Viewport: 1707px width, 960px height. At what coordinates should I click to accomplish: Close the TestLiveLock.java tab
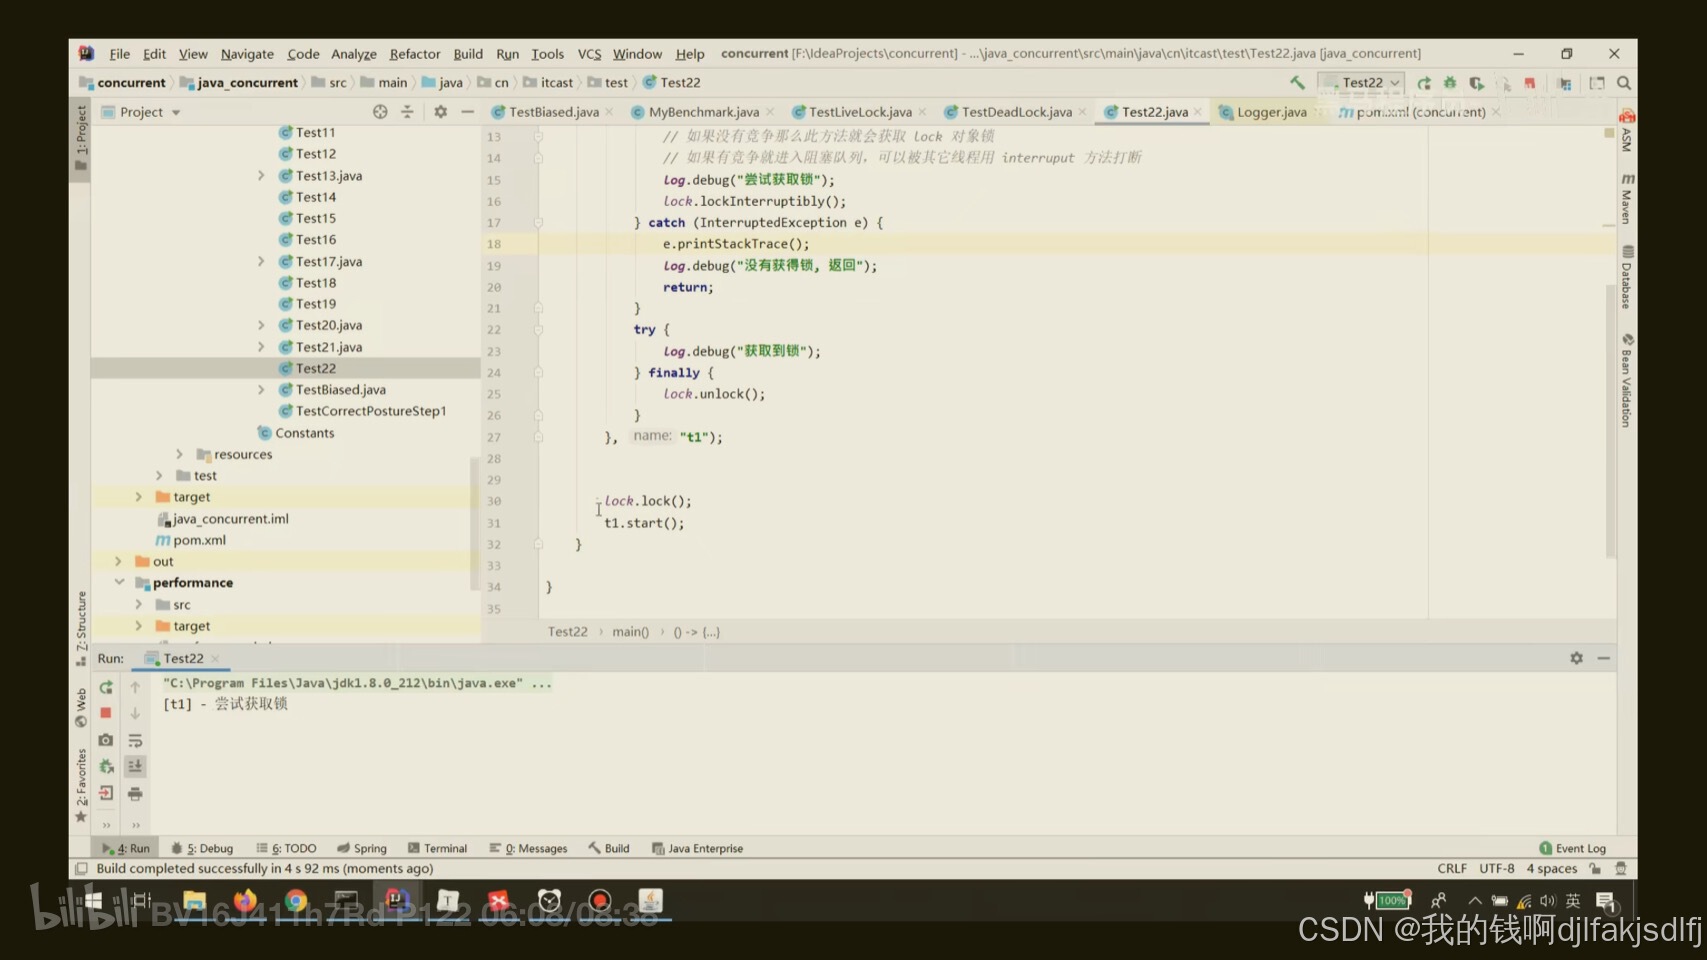[922, 112]
